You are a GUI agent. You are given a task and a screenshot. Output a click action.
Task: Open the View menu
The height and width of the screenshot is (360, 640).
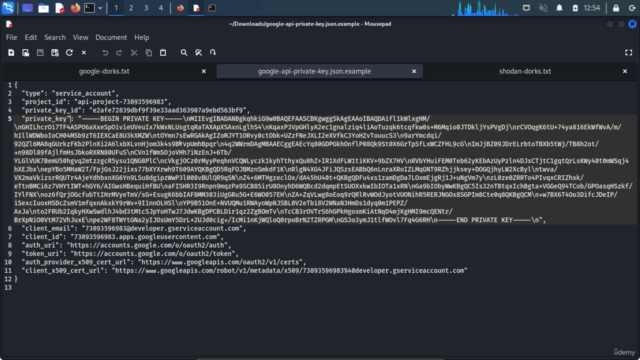(x=80, y=38)
